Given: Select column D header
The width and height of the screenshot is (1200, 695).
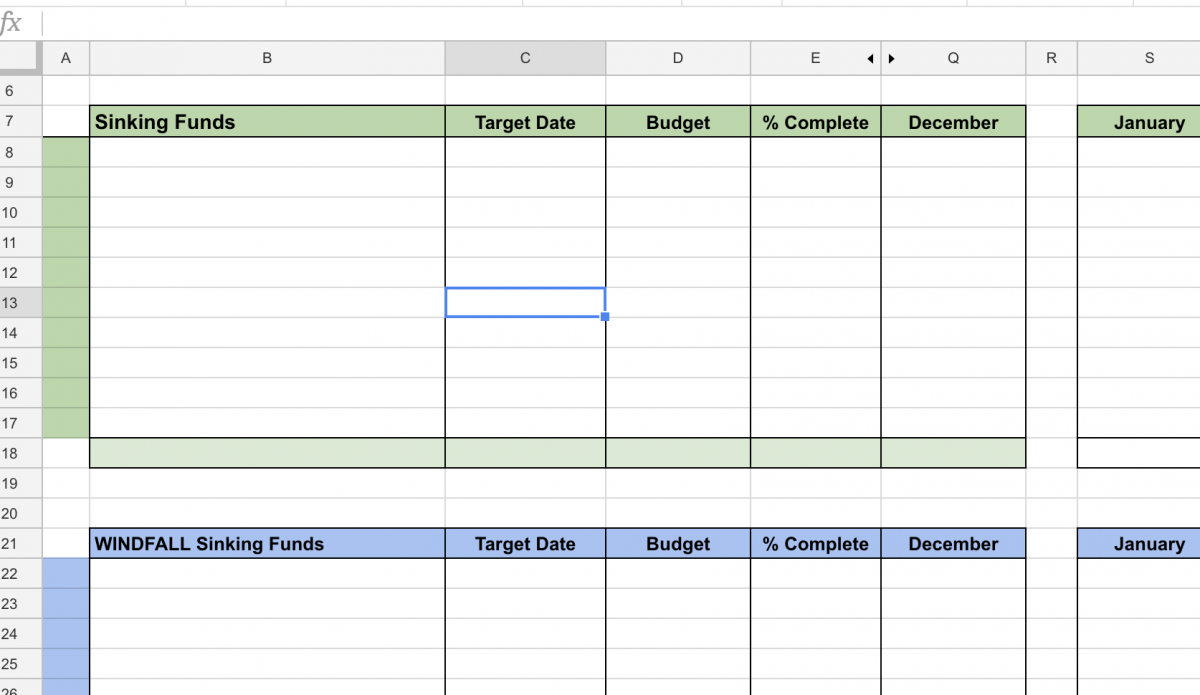Looking at the screenshot, I should coord(678,59).
